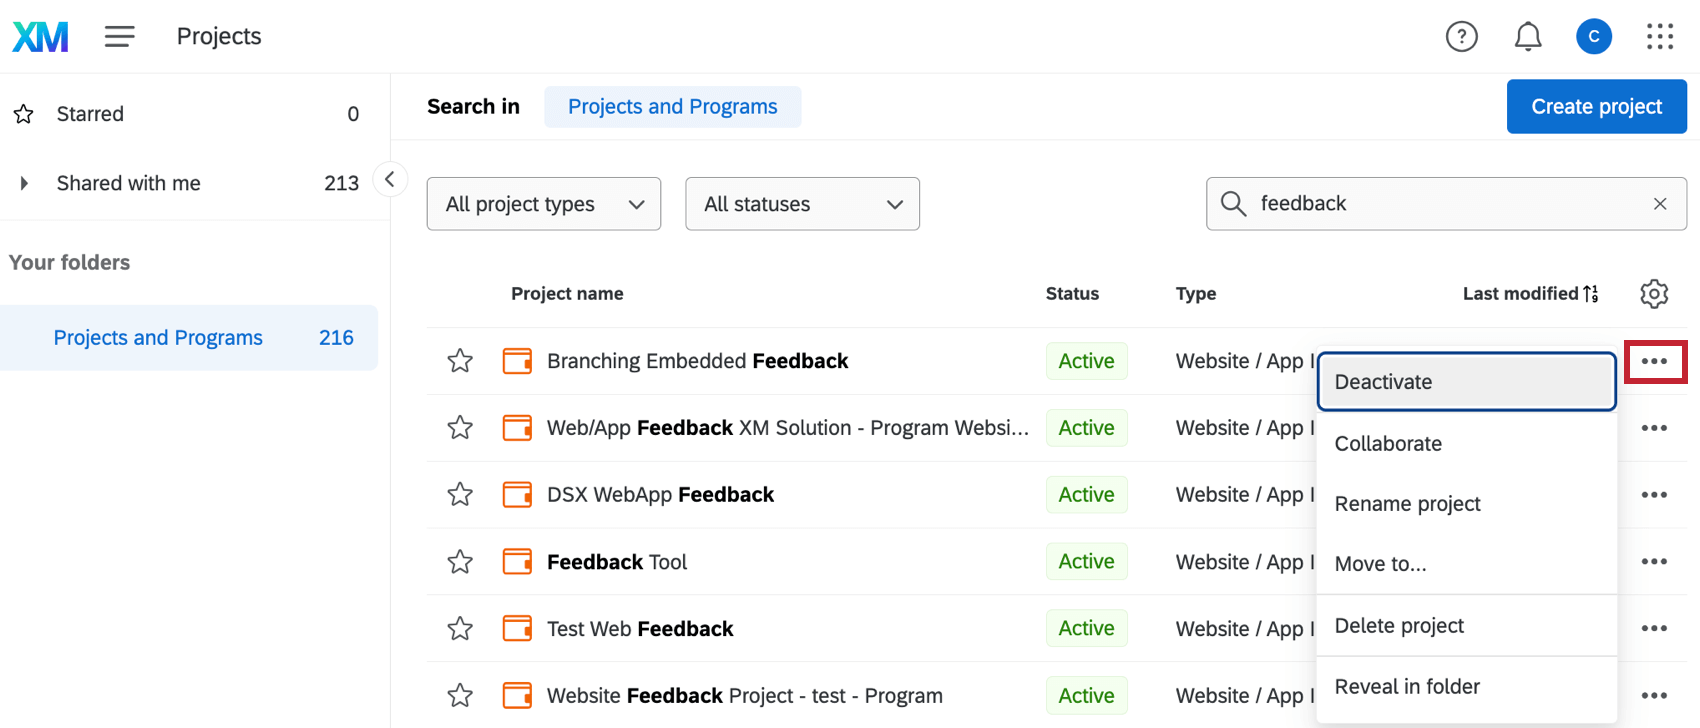Open the hamburger navigation menu

click(x=119, y=37)
